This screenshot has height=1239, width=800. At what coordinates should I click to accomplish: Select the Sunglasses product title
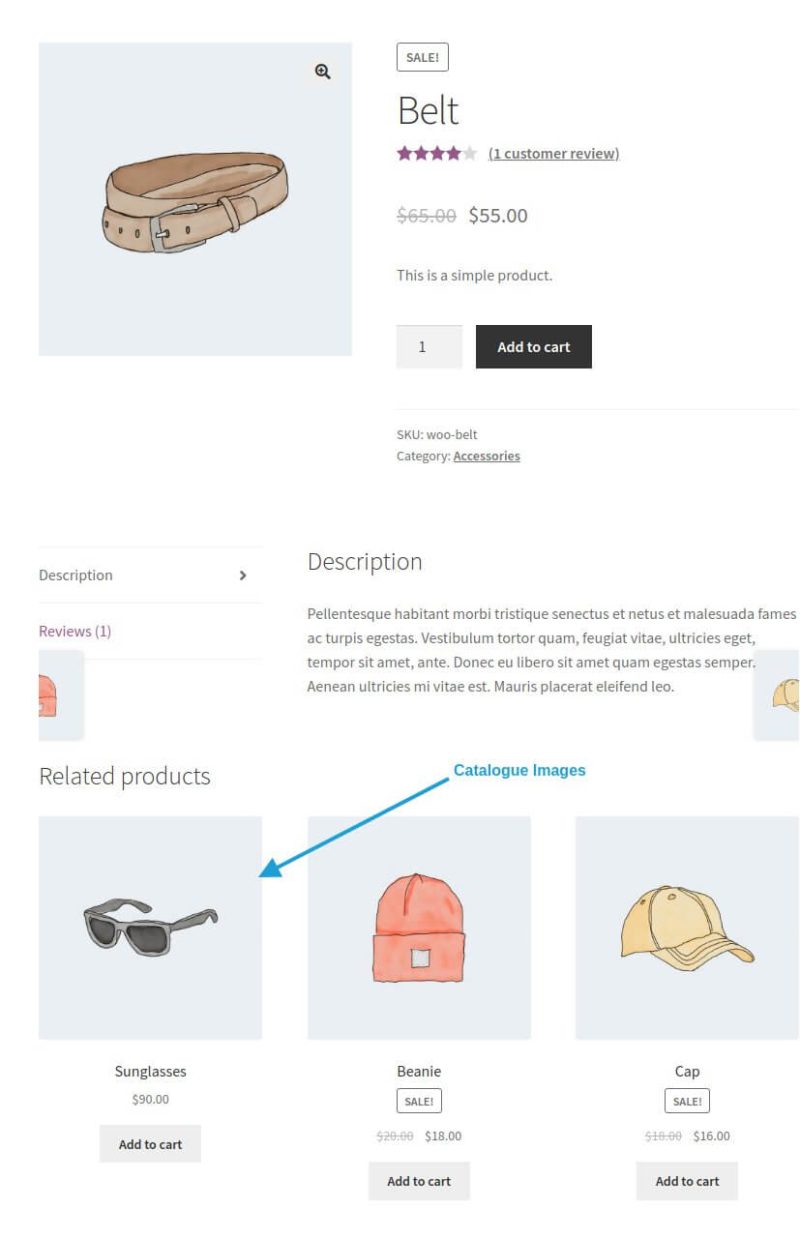click(149, 1071)
